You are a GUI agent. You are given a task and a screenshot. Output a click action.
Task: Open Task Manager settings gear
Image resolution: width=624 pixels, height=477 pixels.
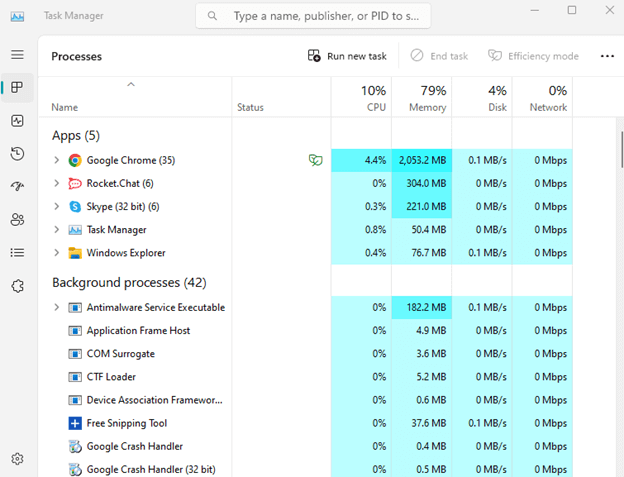(17, 459)
